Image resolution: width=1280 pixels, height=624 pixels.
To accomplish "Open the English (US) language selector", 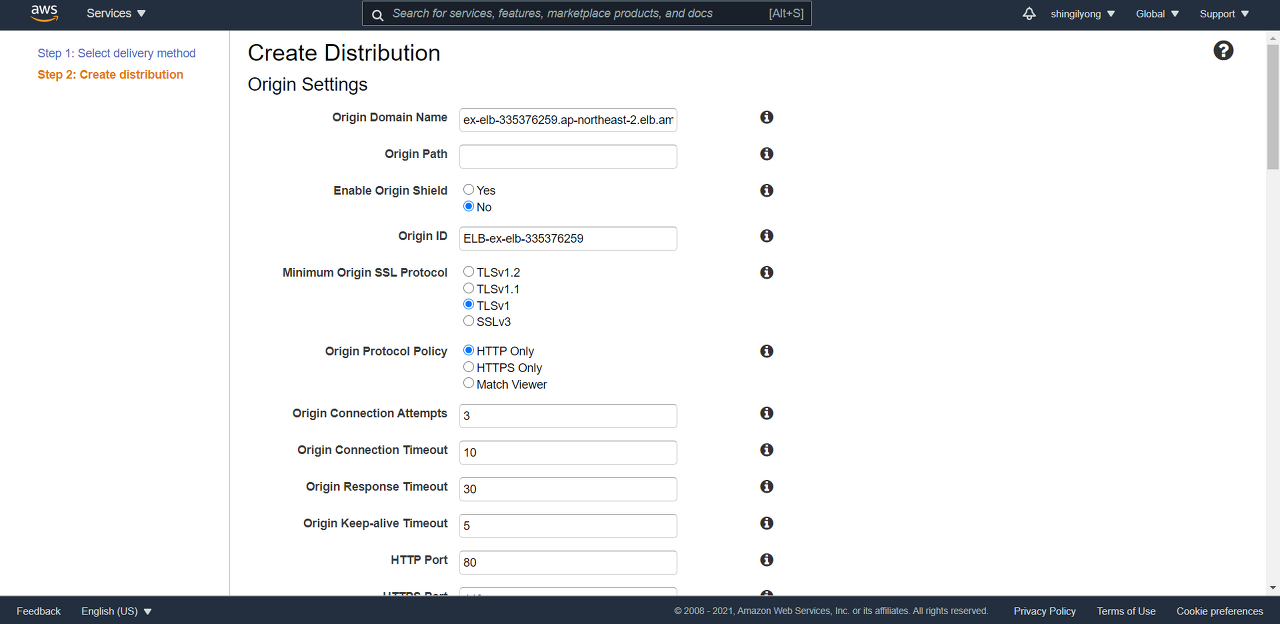I will pyautogui.click(x=117, y=611).
